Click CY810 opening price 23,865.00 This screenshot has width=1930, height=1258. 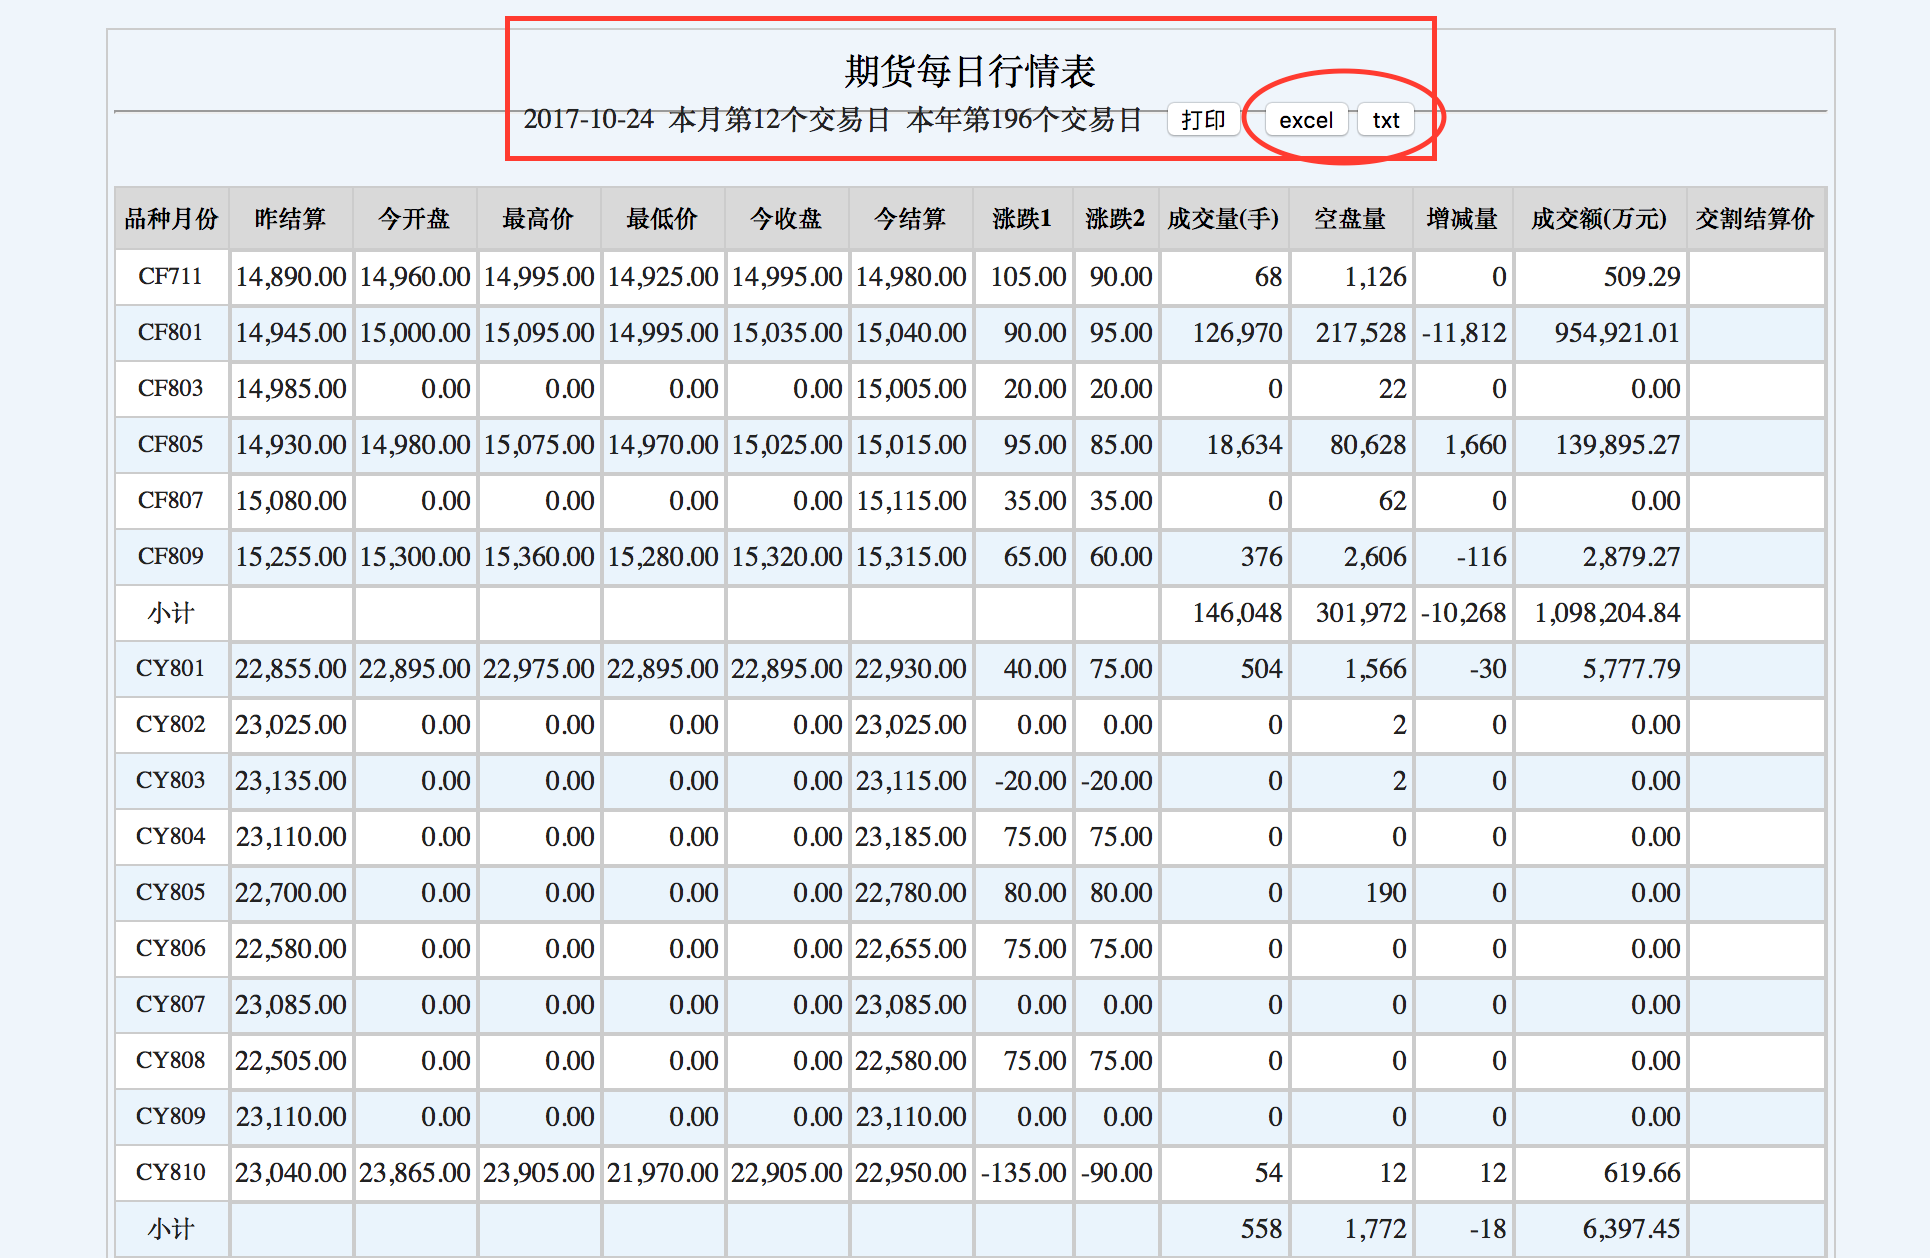[x=415, y=1172]
